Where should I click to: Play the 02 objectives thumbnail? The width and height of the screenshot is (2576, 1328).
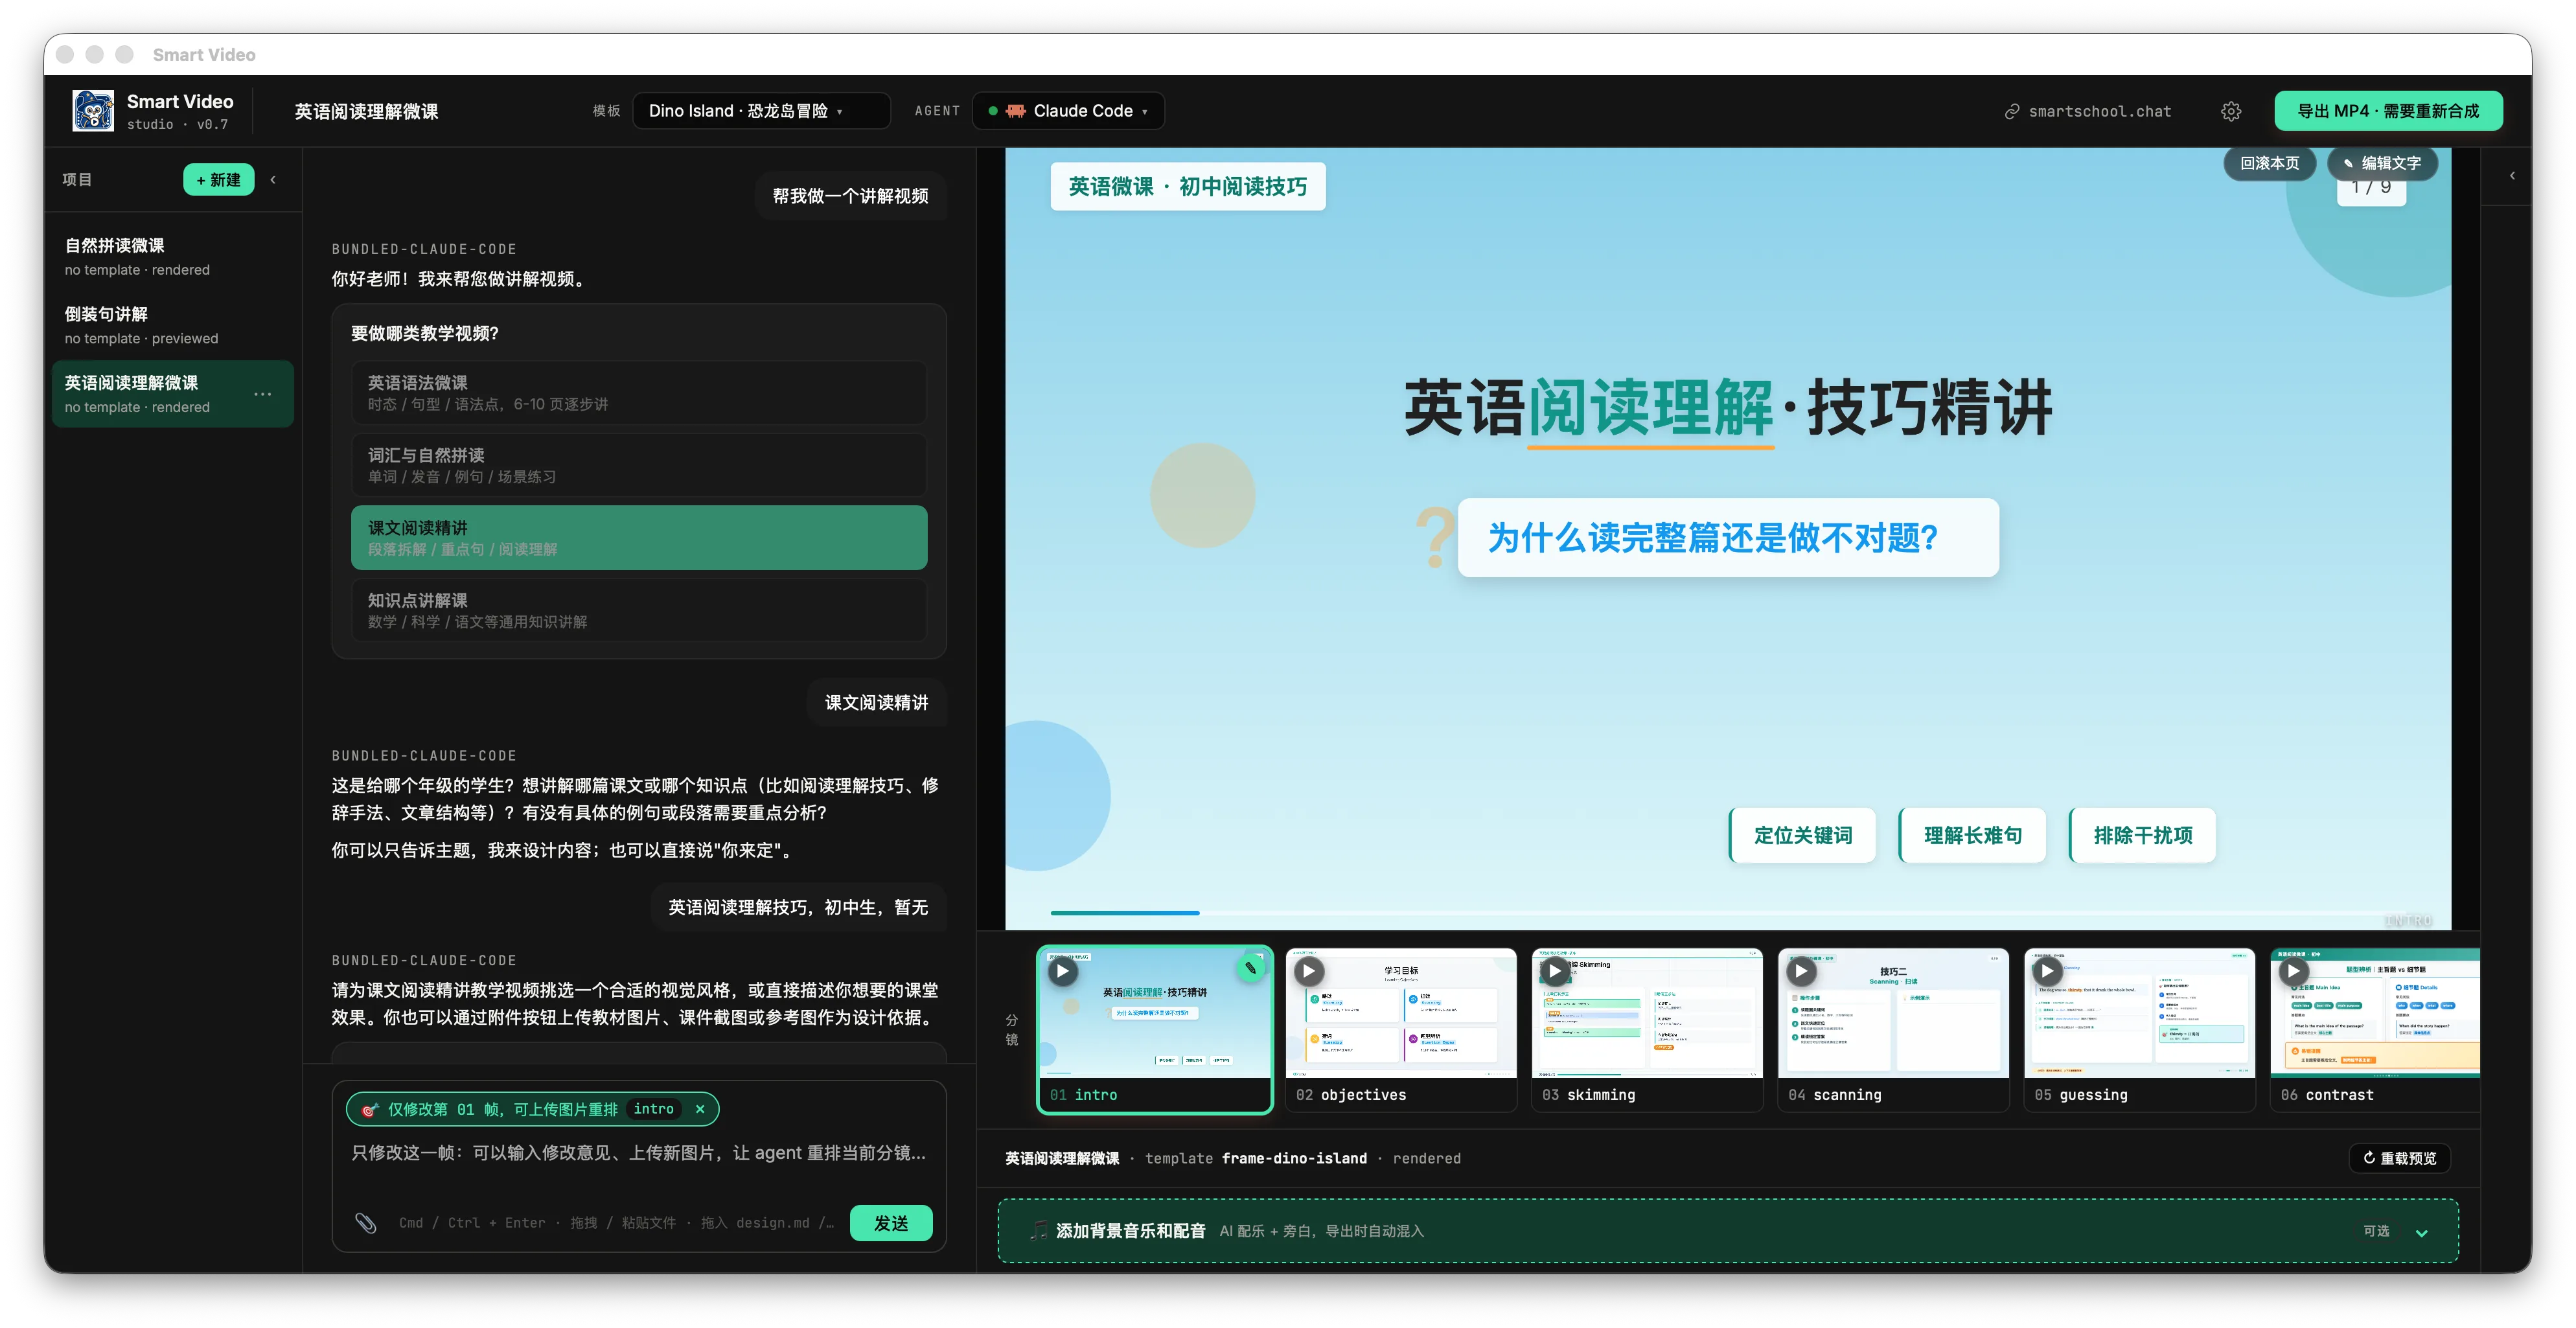pos(1308,970)
